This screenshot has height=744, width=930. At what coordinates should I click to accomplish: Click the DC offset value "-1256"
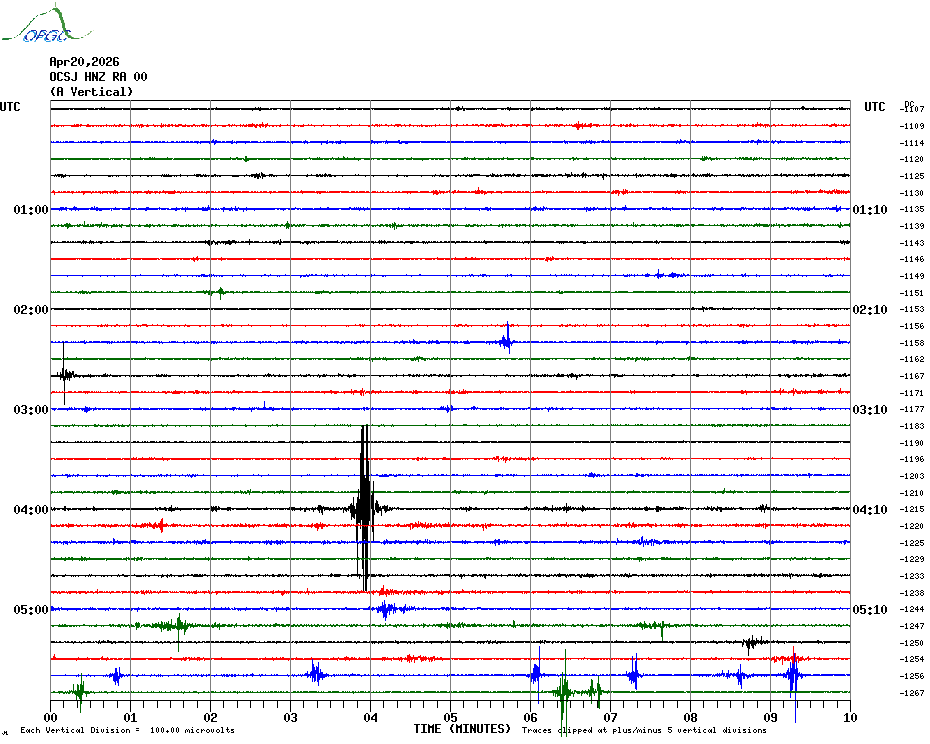pos(912,676)
